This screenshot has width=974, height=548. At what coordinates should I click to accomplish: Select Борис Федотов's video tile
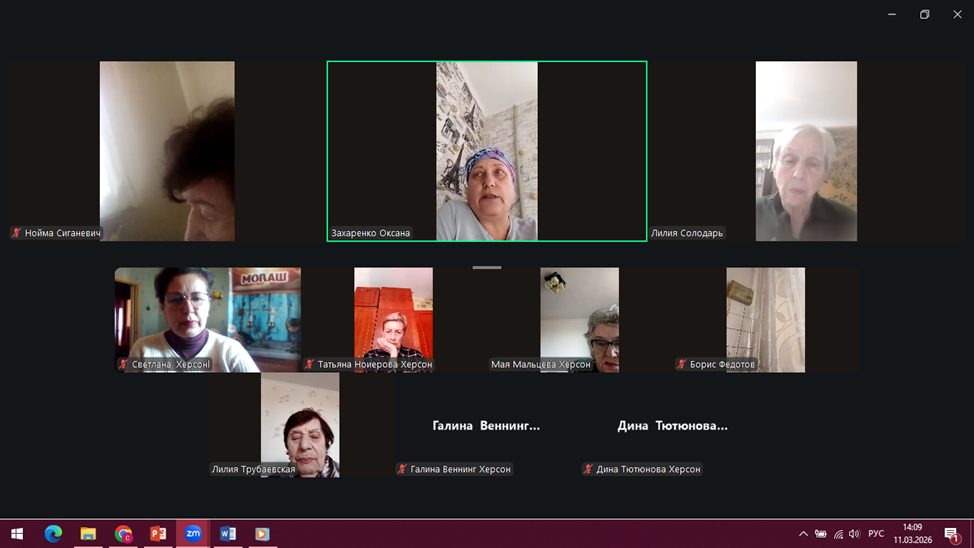(x=765, y=319)
